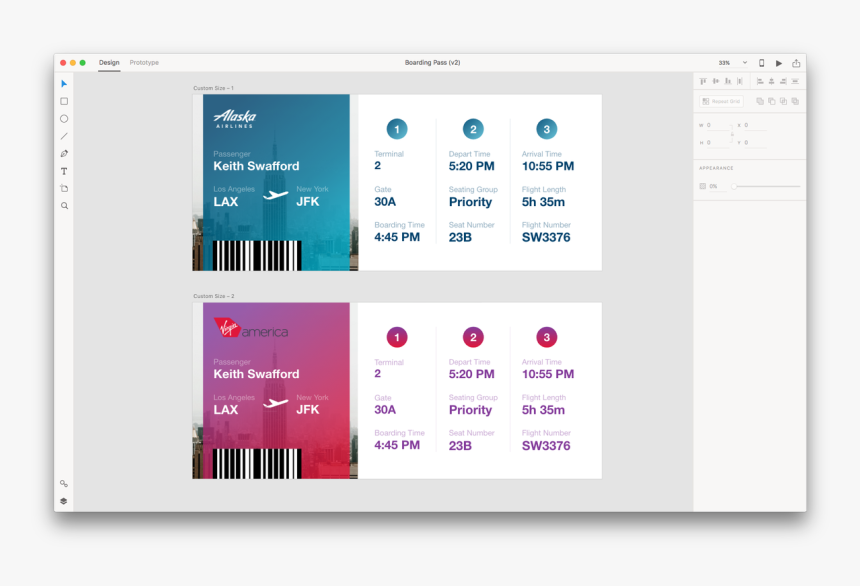
Task: Activate the Text tool
Action: point(64,171)
